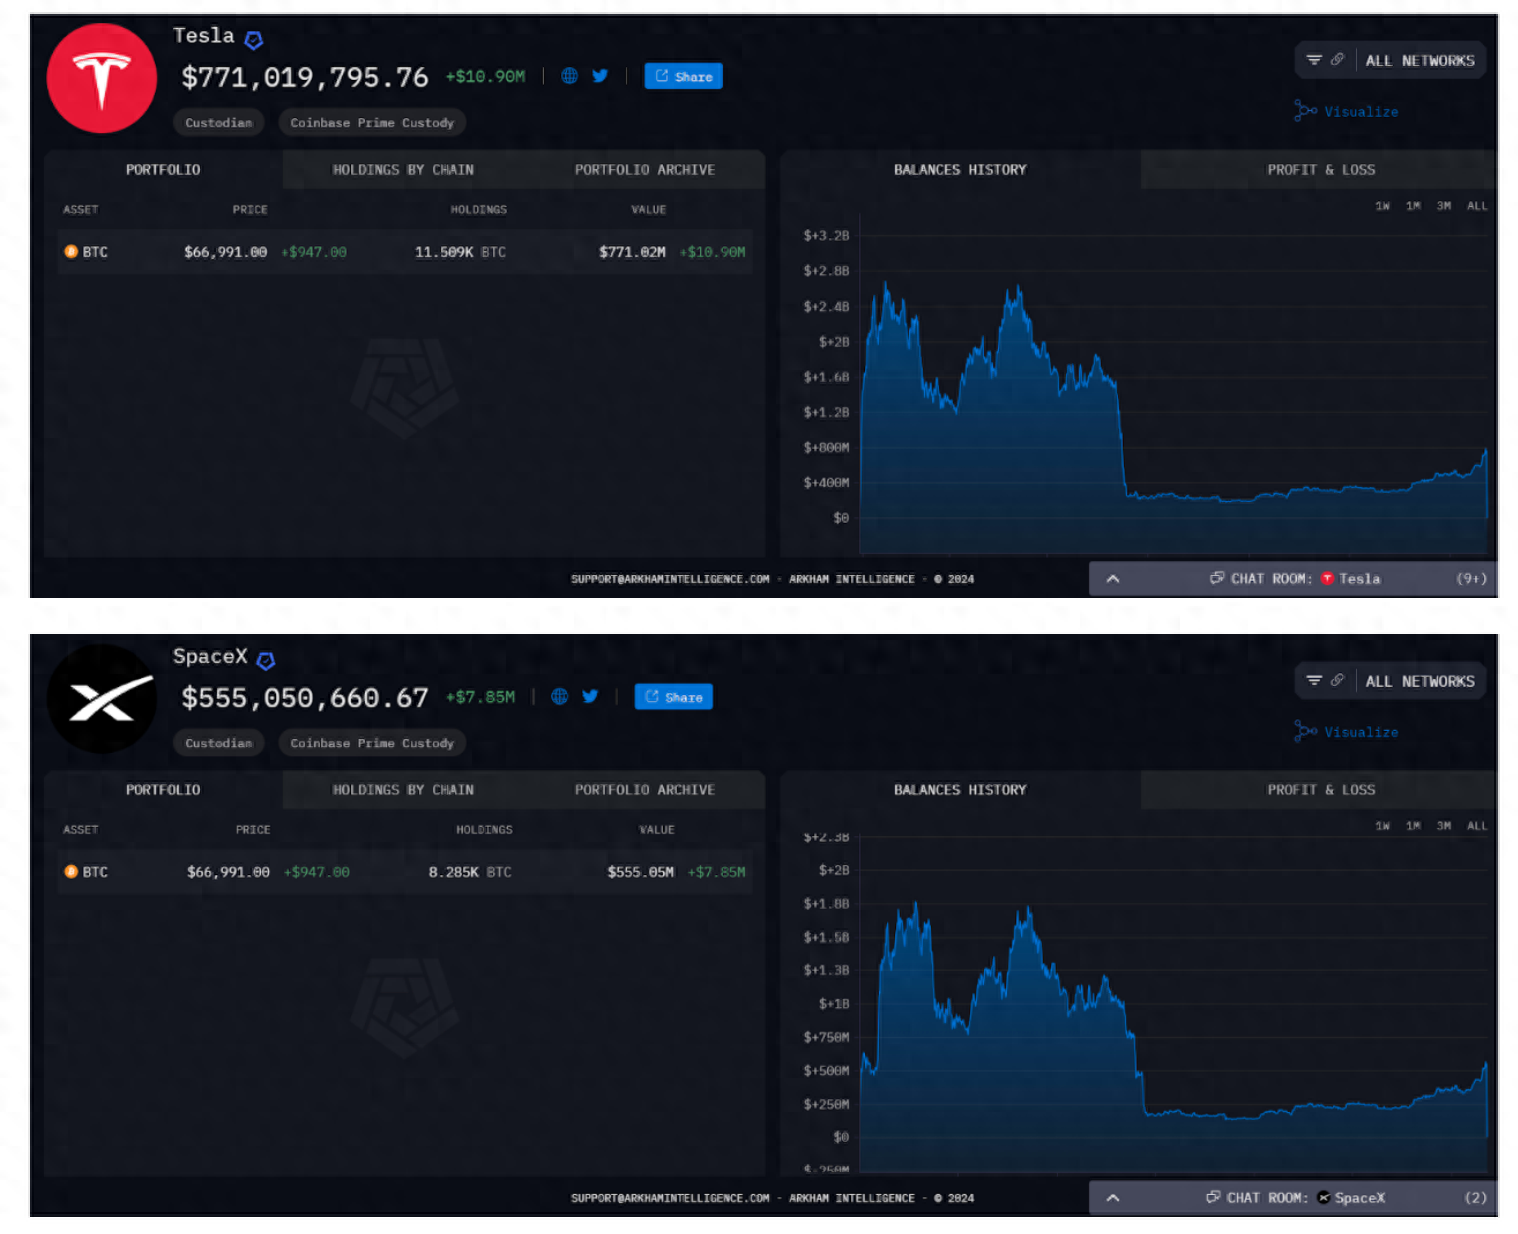Click SpaceX BTC value $555.05M
1518x1234 pixels.
pyautogui.click(x=641, y=872)
